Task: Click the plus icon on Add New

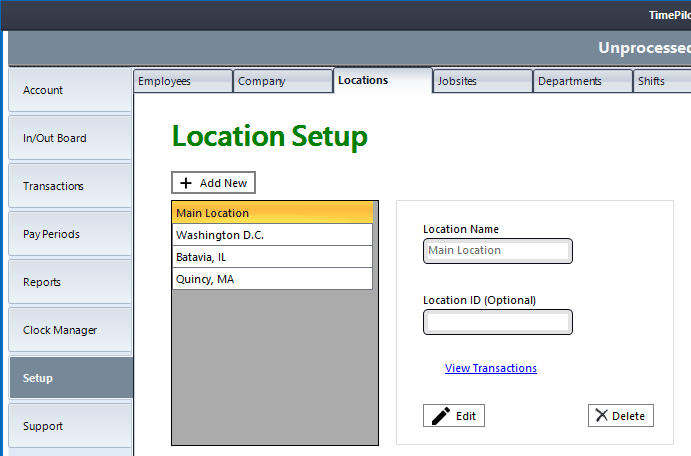Action: 186,183
